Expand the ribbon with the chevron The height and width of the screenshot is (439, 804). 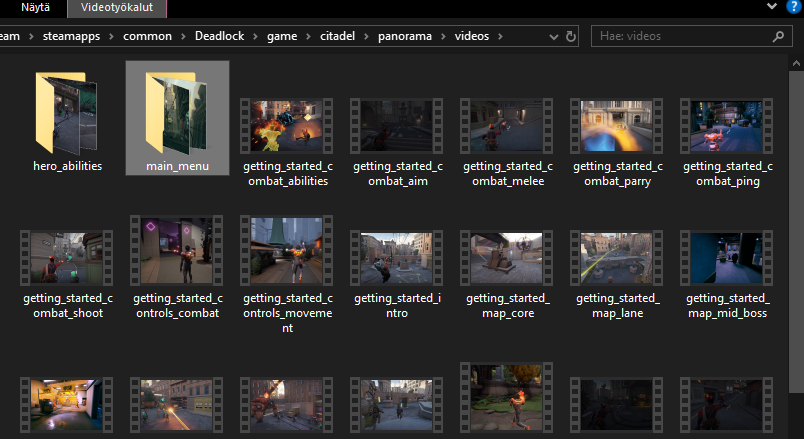tap(772, 6)
